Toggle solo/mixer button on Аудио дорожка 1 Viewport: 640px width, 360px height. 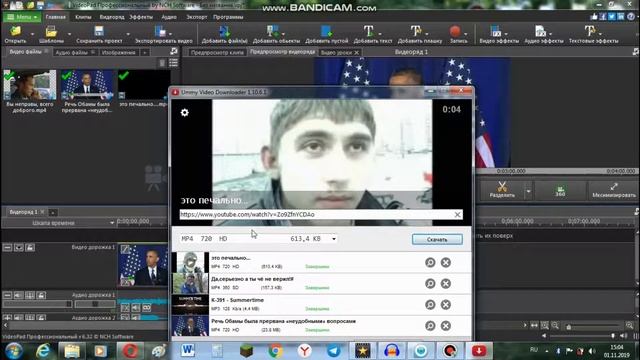click(30, 295)
